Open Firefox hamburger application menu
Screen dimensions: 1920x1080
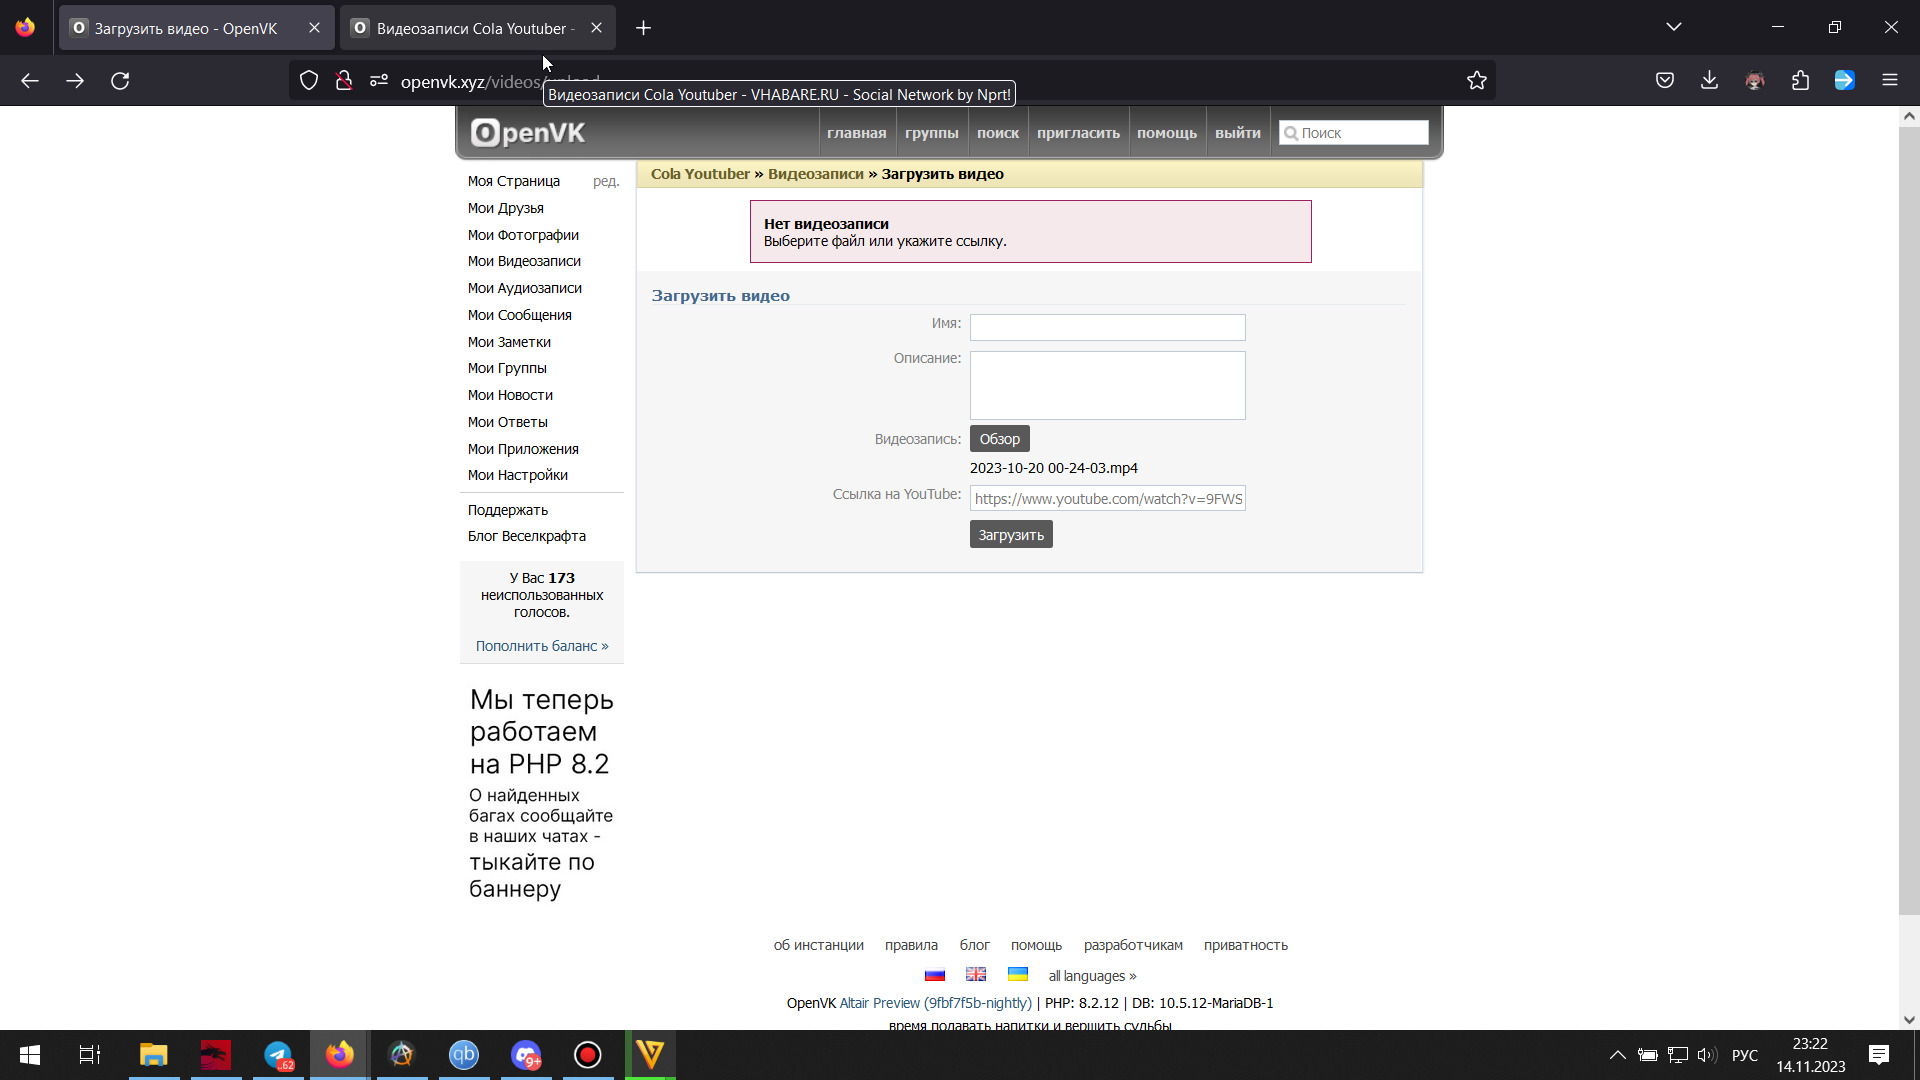tap(1889, 81)
